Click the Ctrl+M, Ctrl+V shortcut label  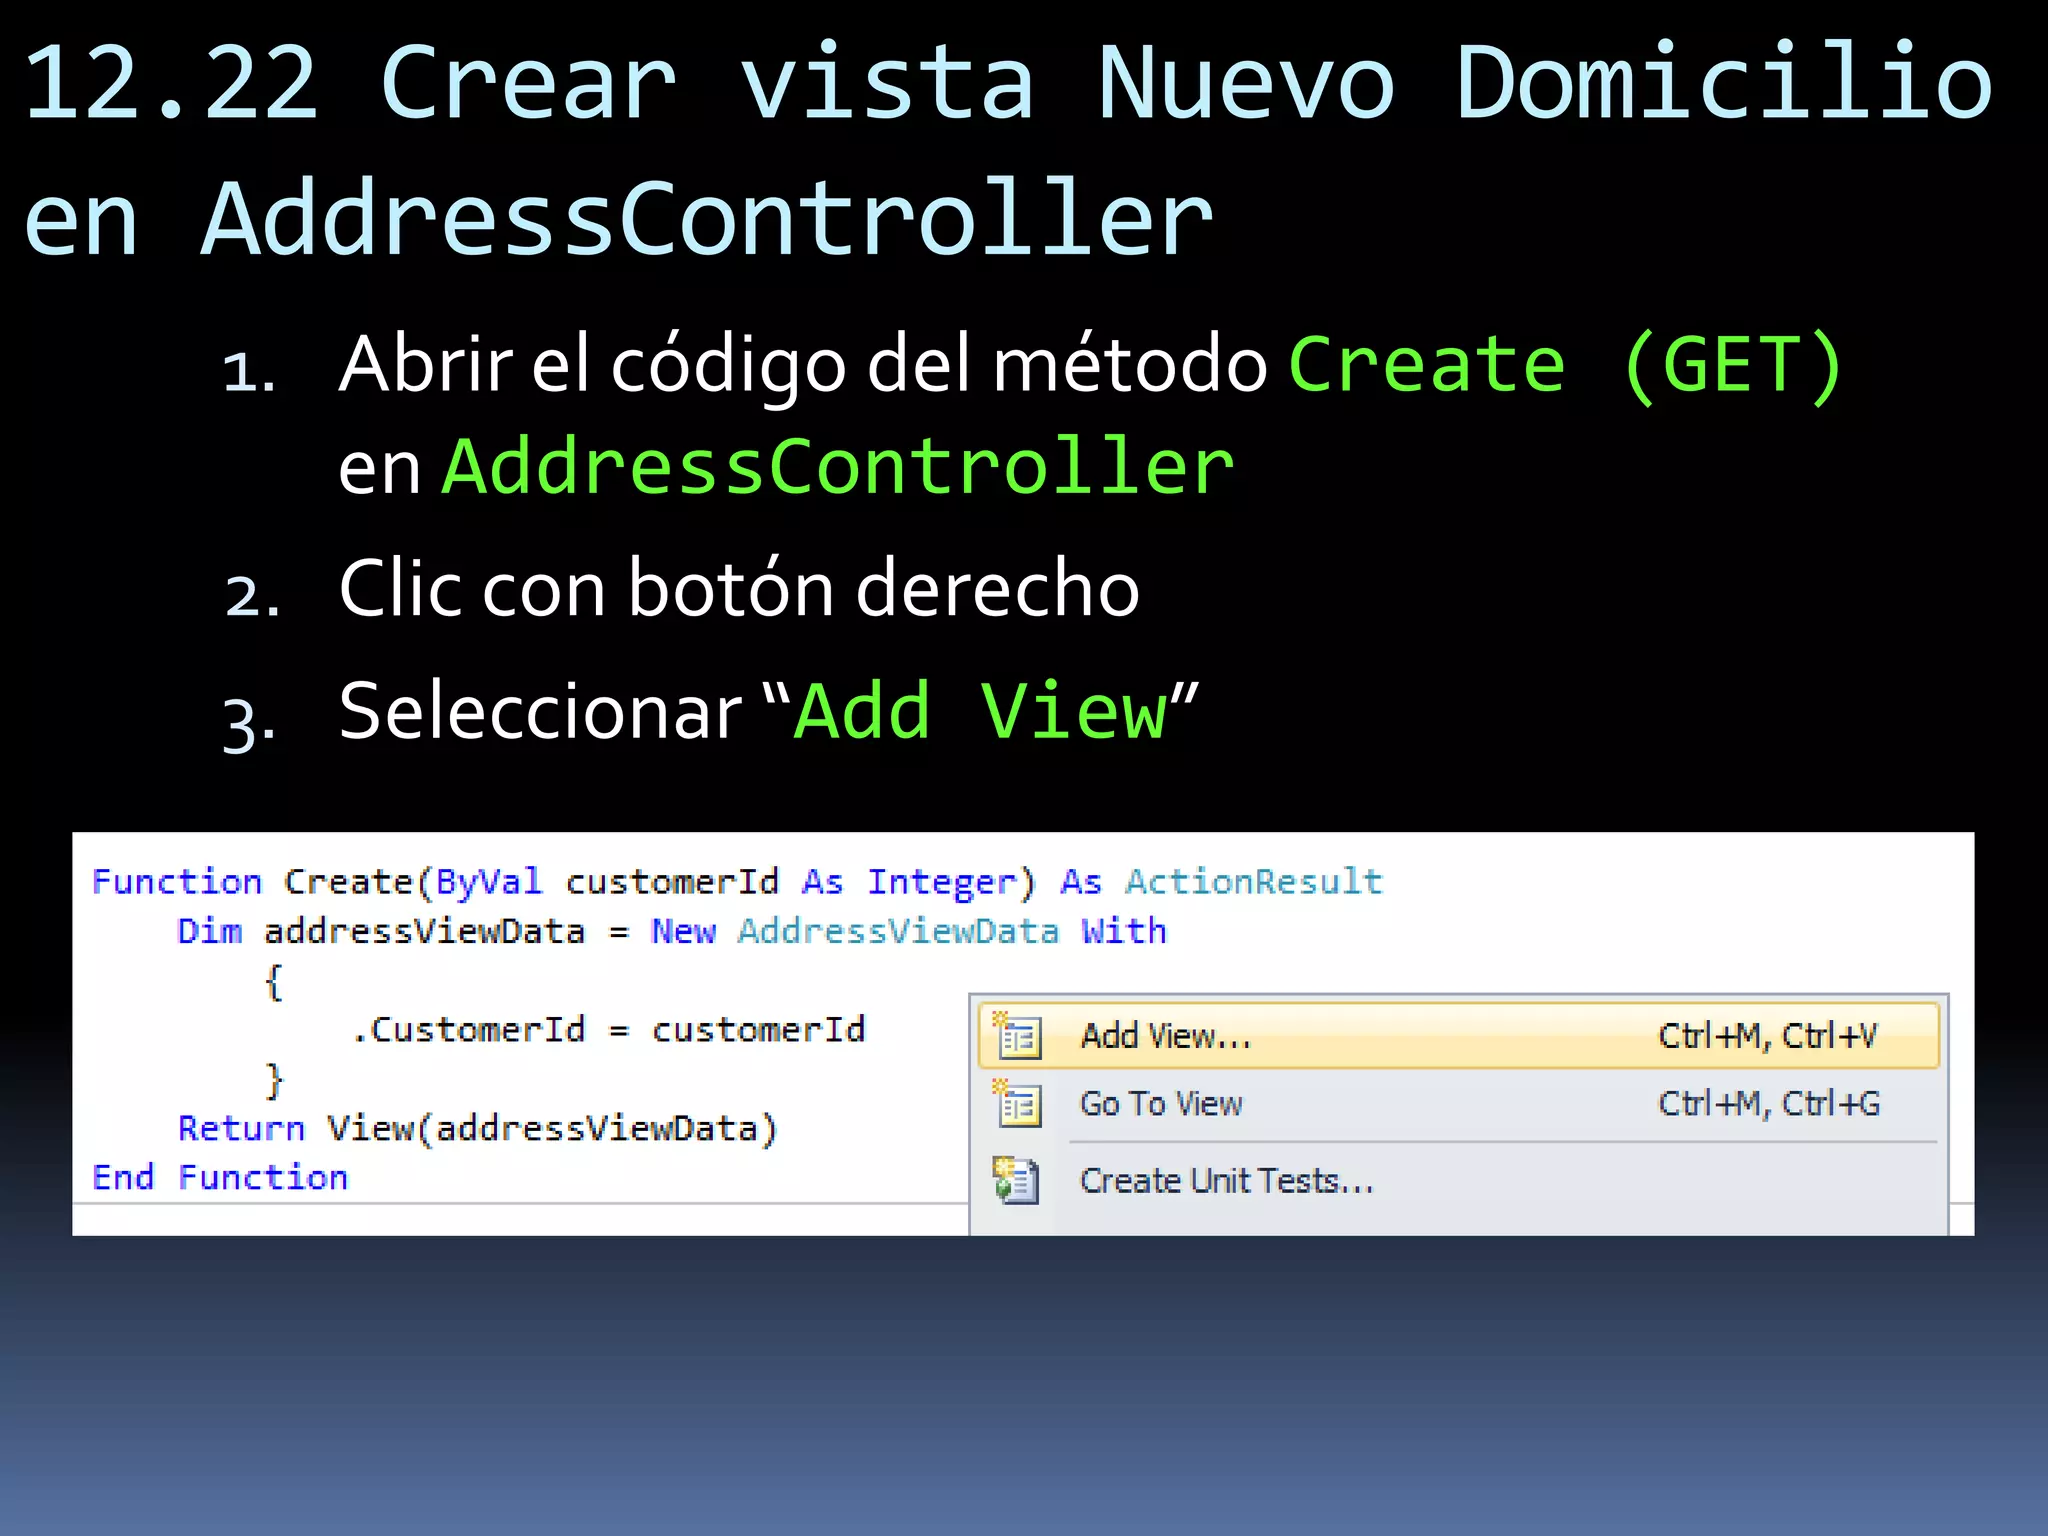(1767, 1036)
